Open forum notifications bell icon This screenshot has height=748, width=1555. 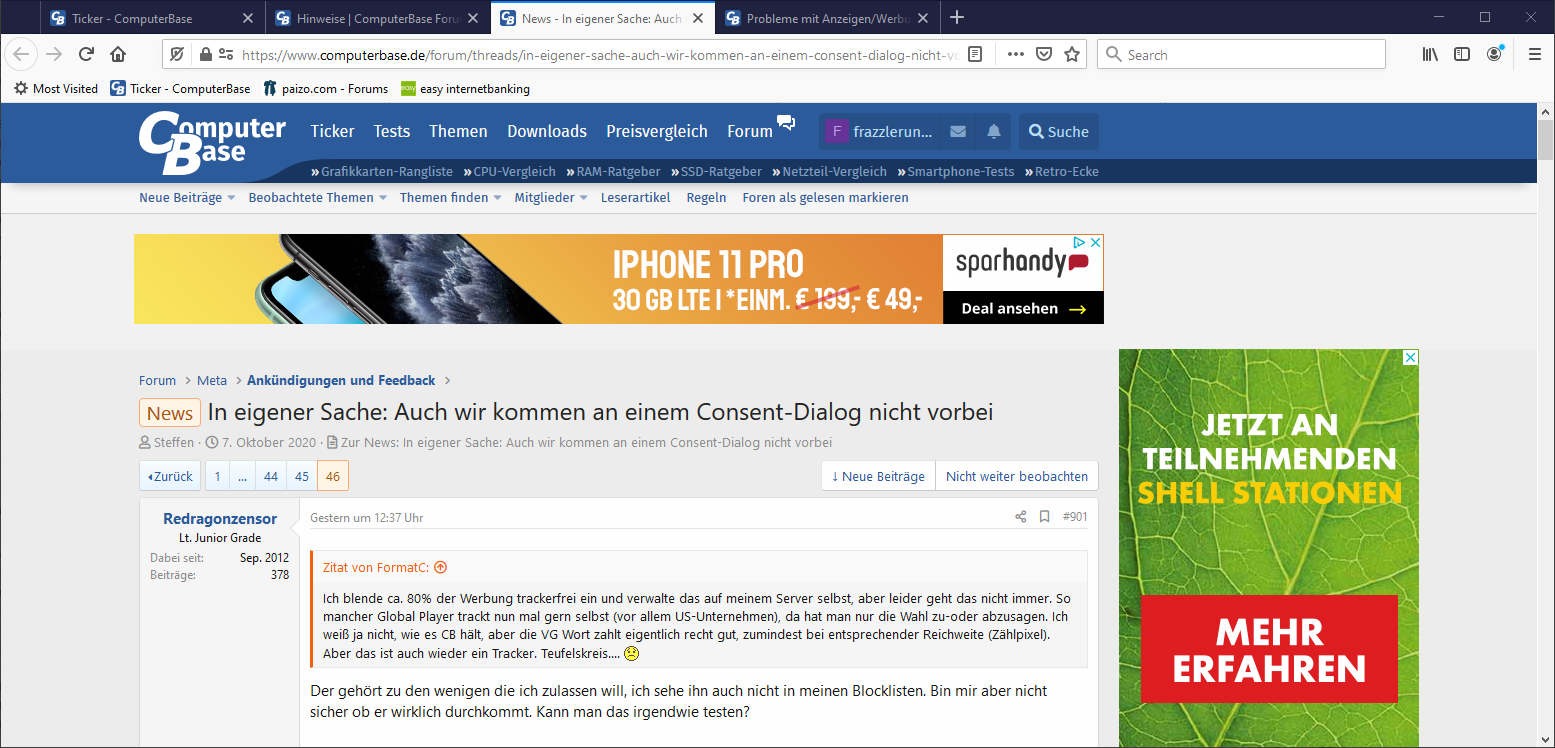click(x=994, y=131)
